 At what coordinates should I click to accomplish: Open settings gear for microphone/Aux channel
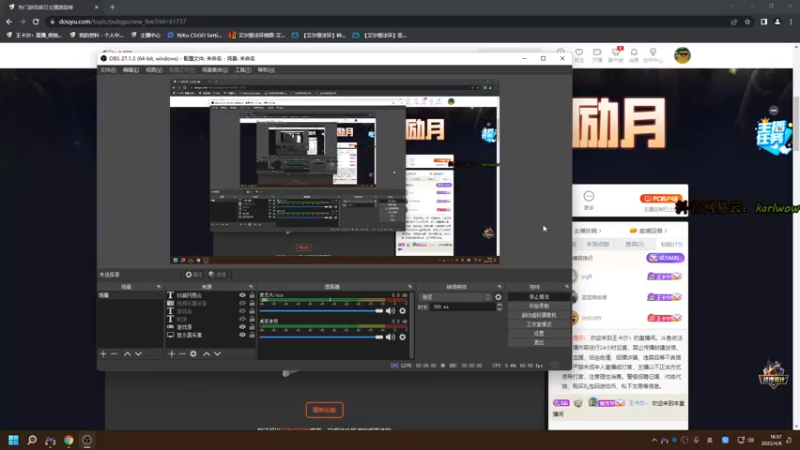(403, 311)
